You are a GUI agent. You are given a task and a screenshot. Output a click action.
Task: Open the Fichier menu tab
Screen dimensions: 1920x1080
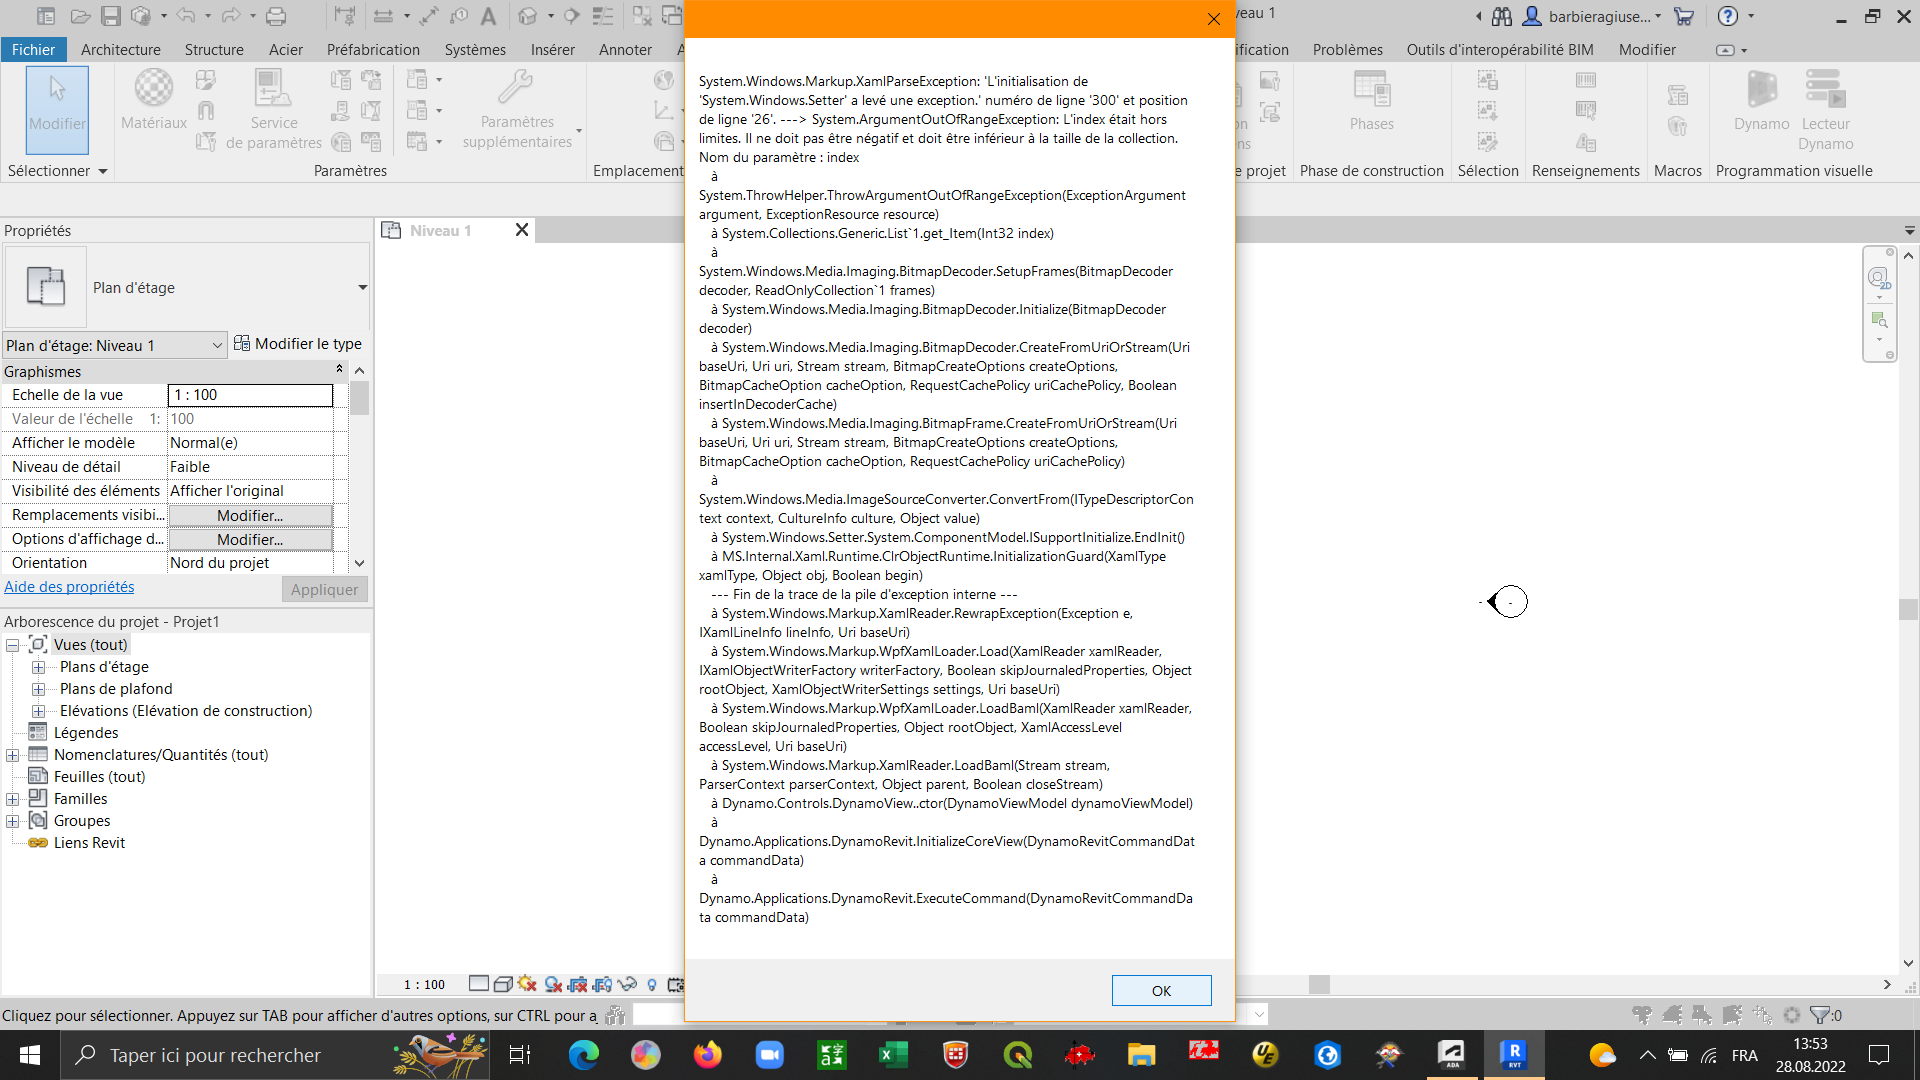(34, 50)
